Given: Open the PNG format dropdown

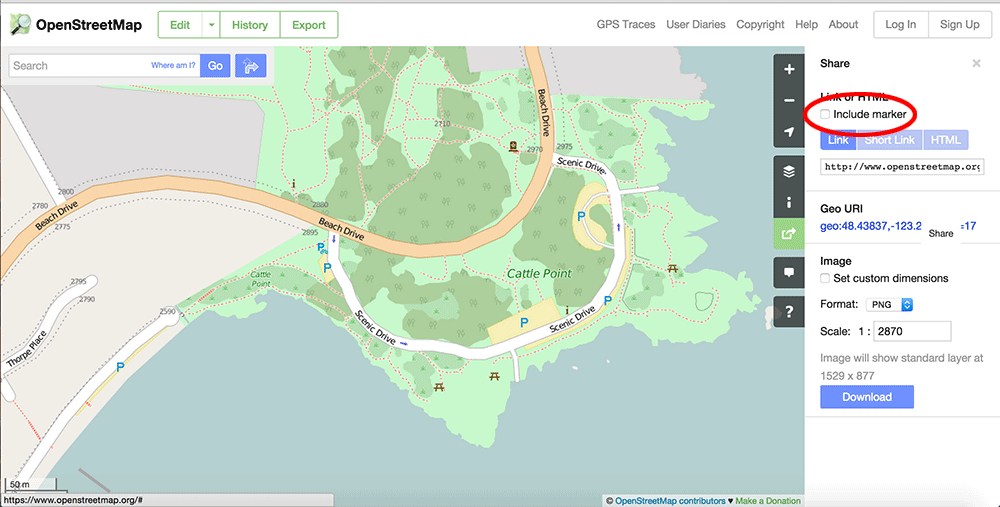Looking at the screenshot, I should (x=890, y=305).
